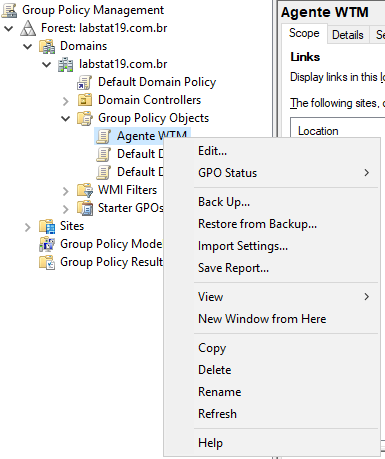The image size is (385, 459).
Task: Click the Sites folder icon
Action: coord(47,226)
